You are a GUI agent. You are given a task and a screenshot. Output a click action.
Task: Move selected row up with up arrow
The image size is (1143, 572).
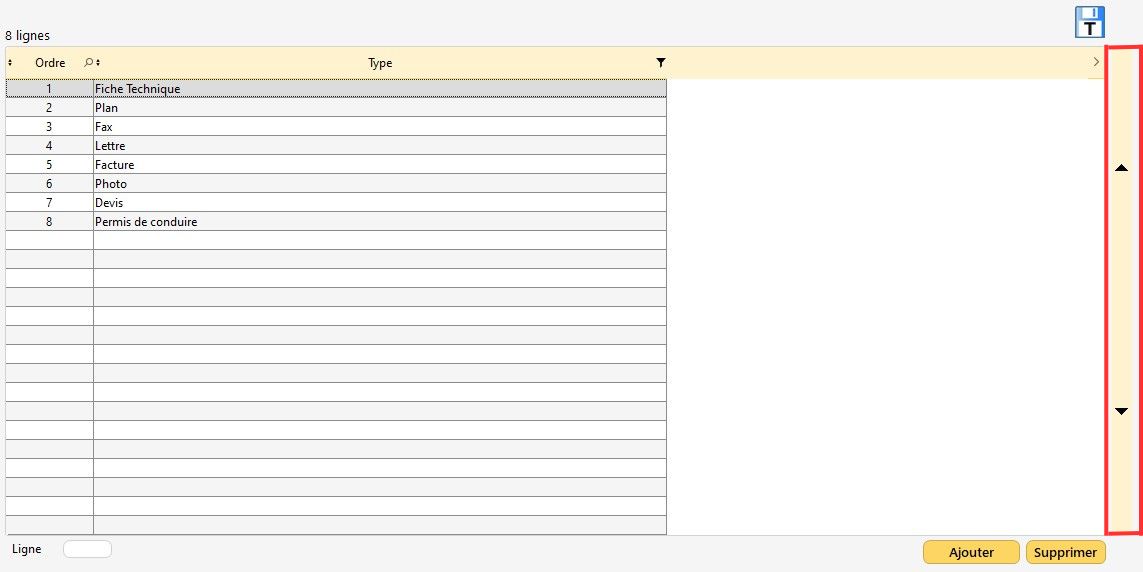[x=1121, y=168]
